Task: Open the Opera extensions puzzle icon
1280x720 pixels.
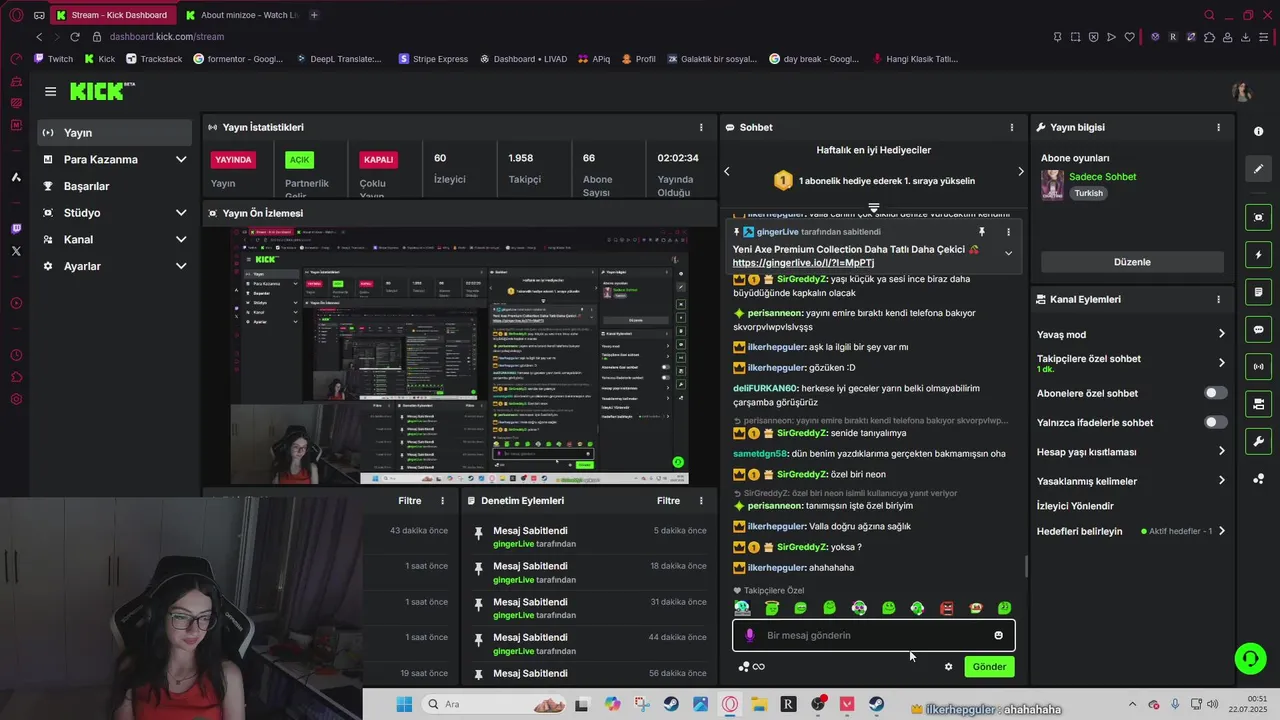Action: coord(1209,37)
